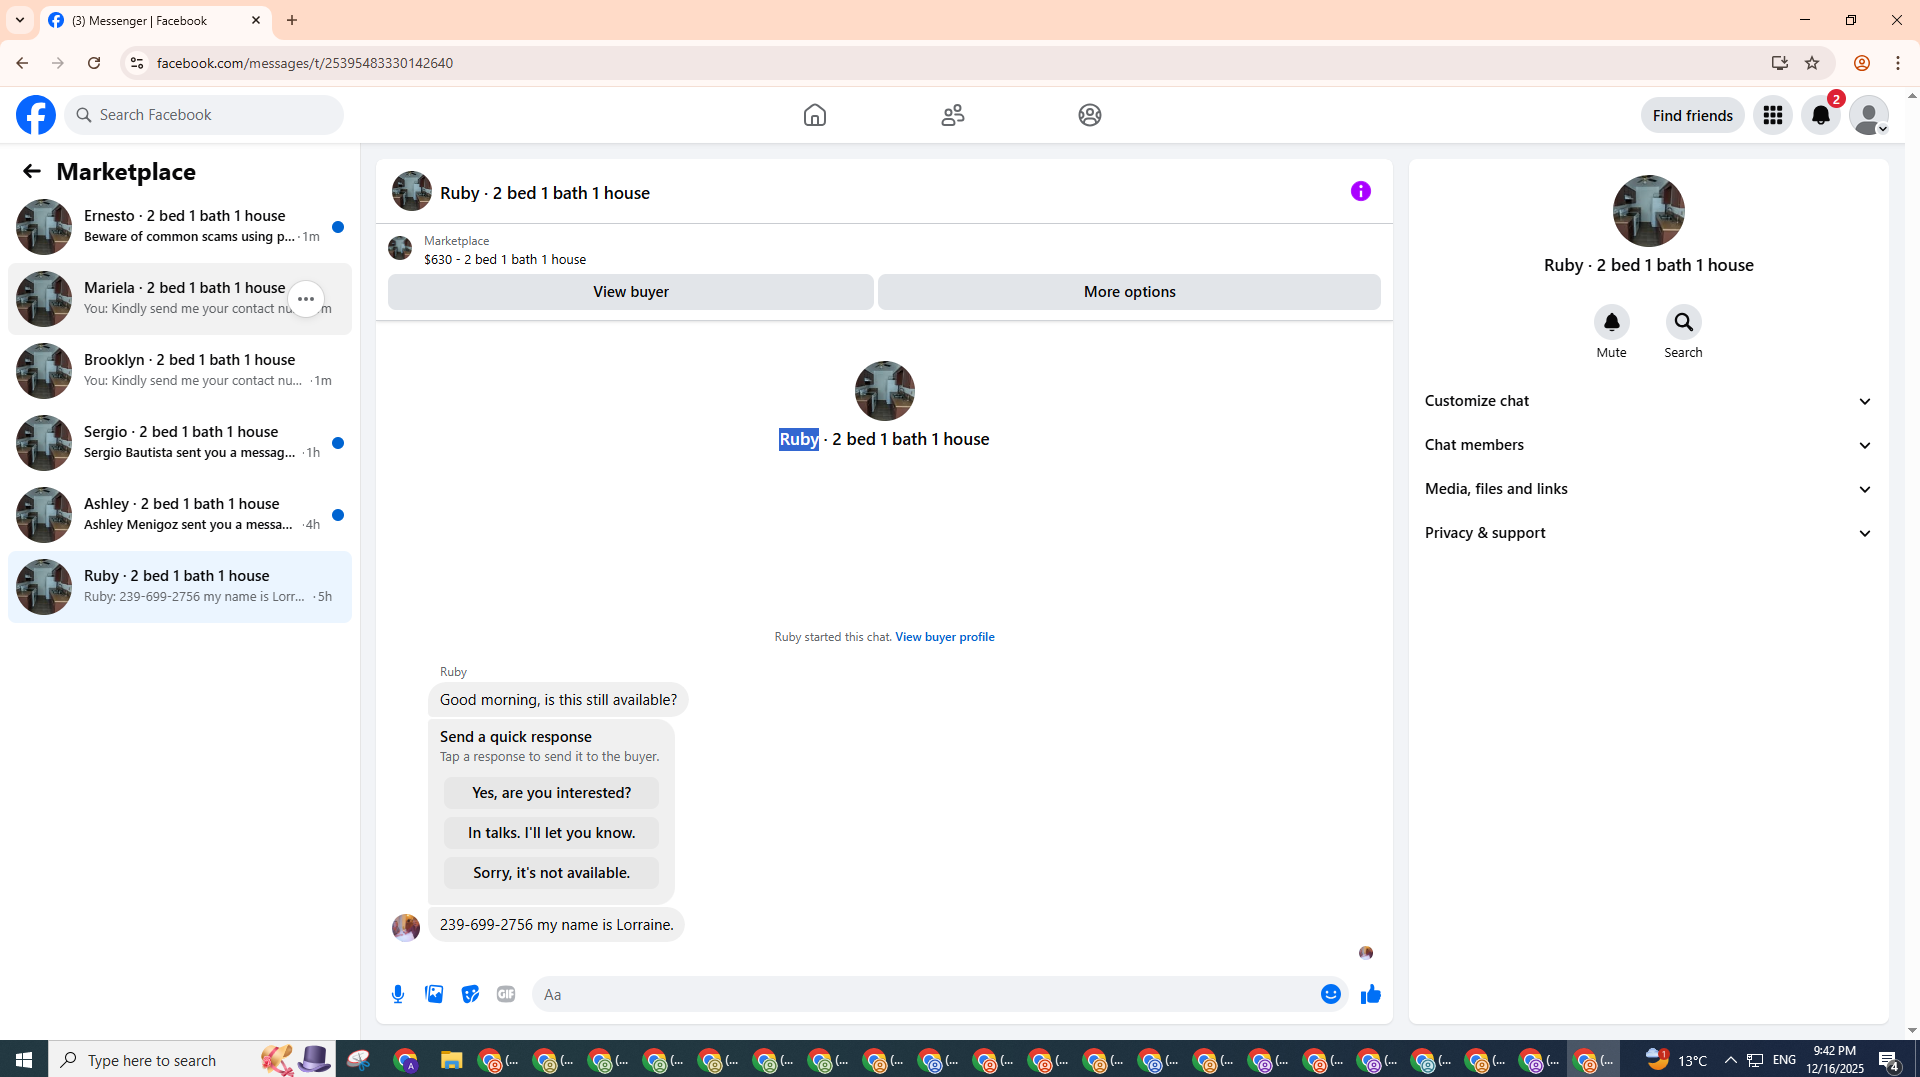Click the chat header title Ruby listing
This screenshot has height=1077, width=1920.
pos(545,193)
